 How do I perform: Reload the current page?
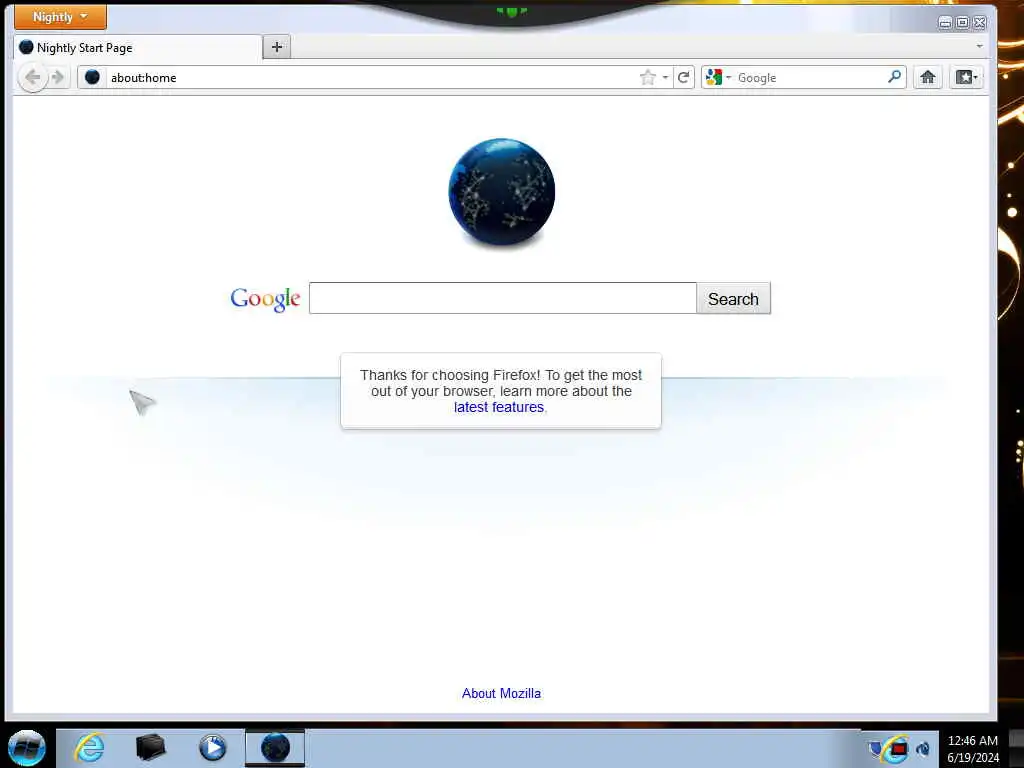[684, 78]
